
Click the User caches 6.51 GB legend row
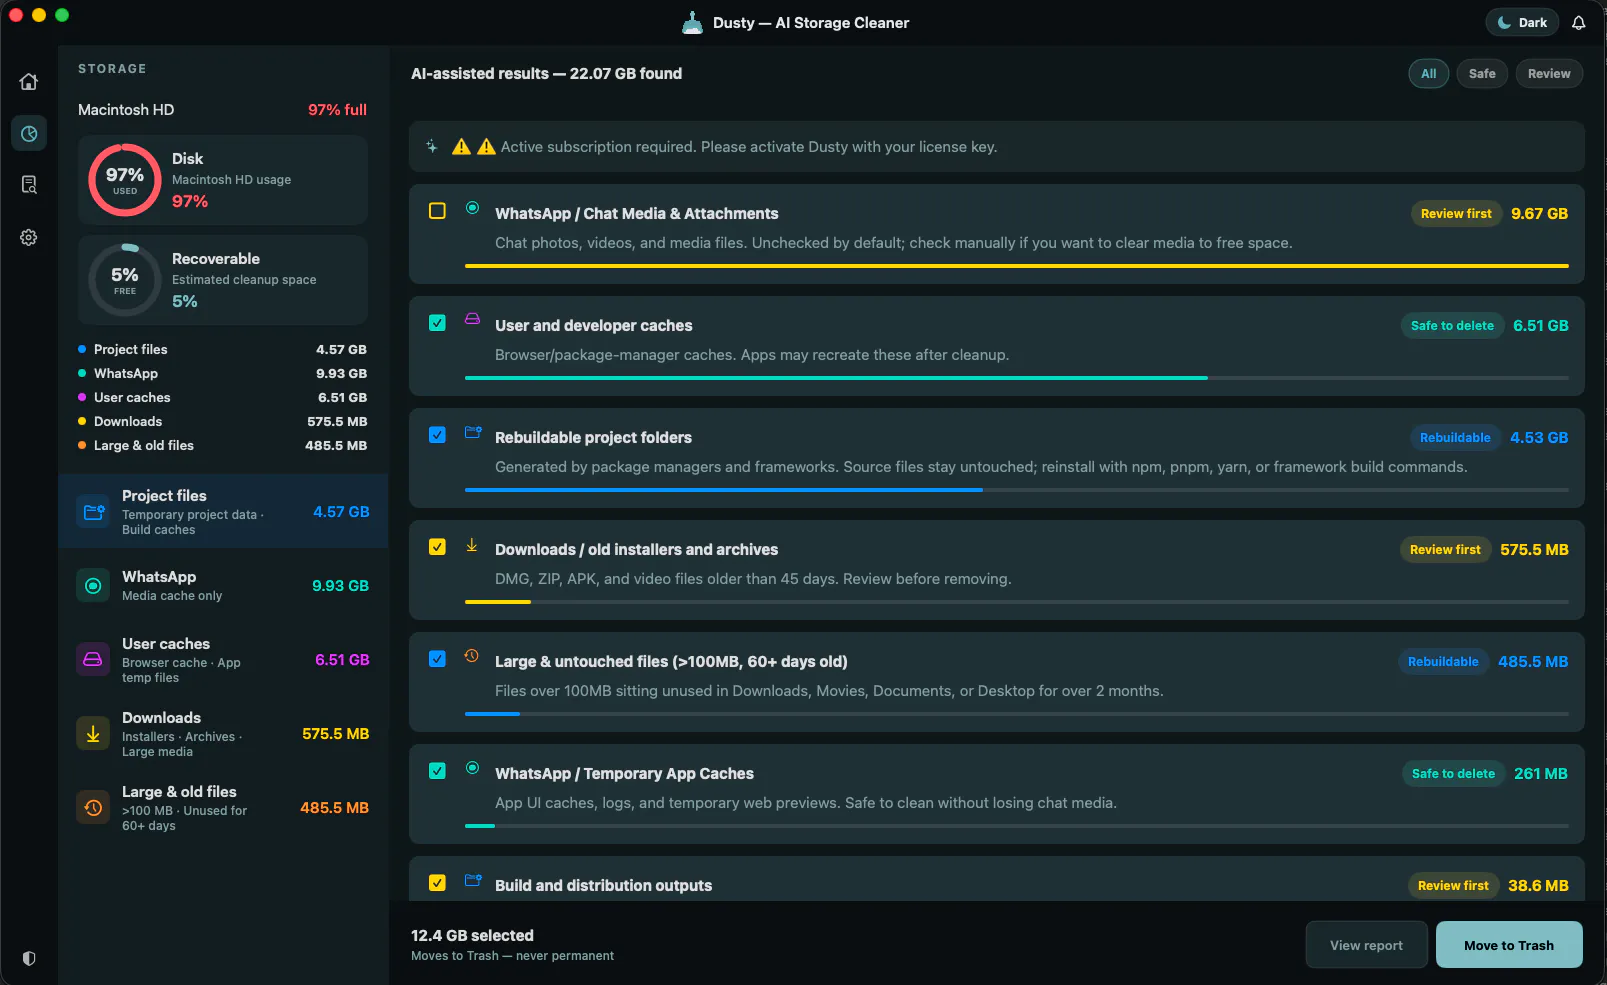pyautogui.click(x=222, y=398)
